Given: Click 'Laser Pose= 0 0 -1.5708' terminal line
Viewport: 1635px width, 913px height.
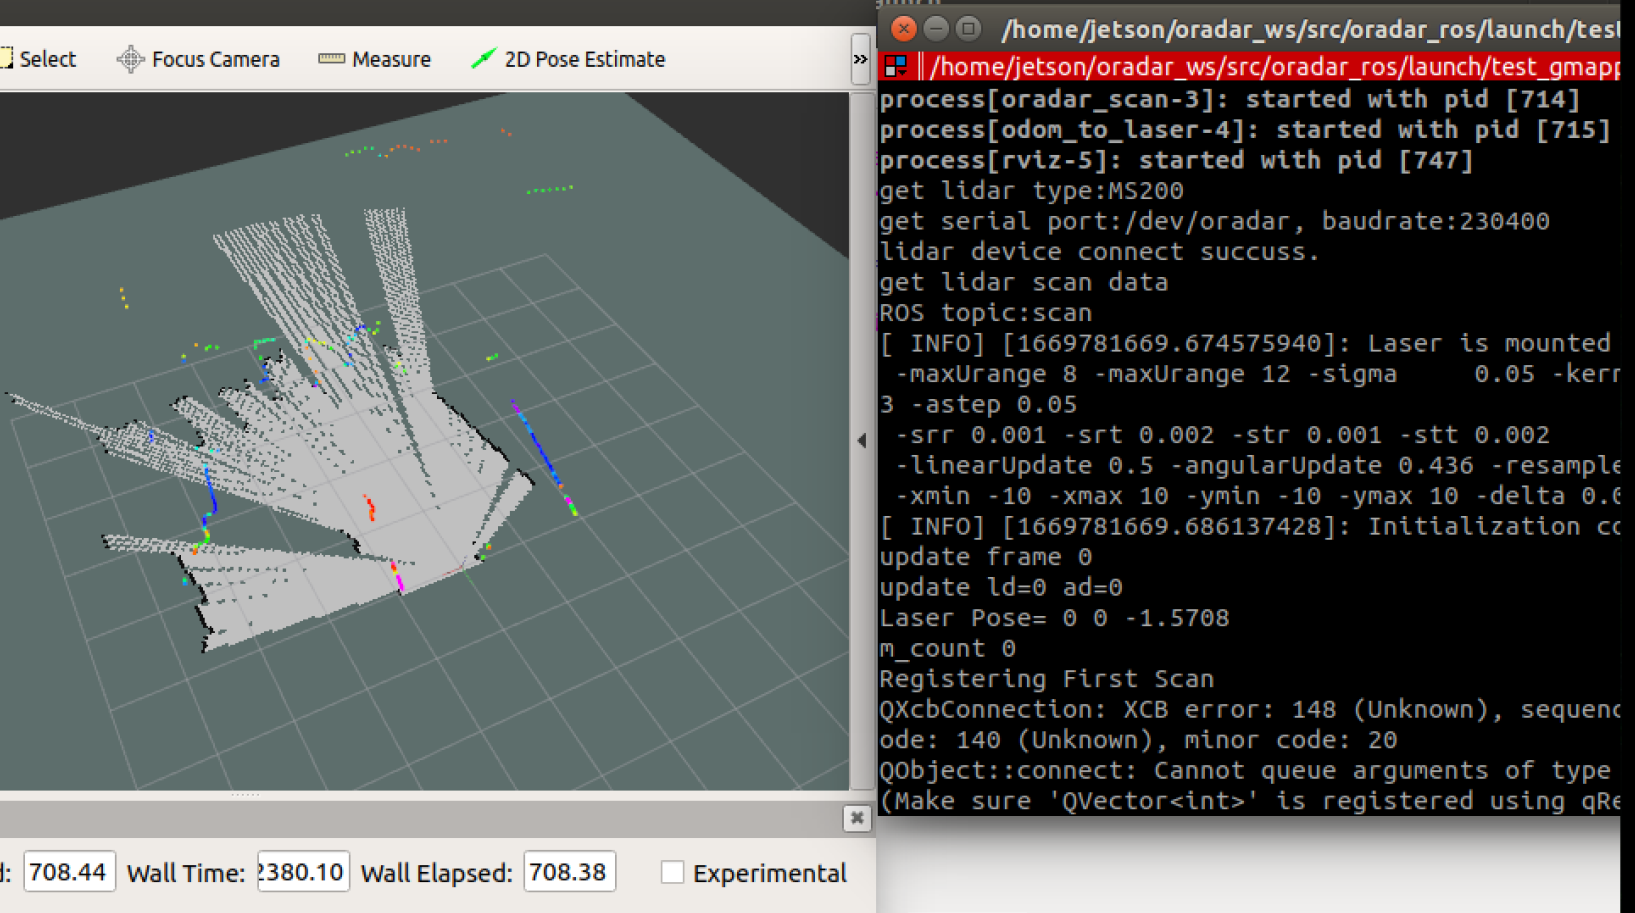Looking at the screenshot, I should [1054, 618].
